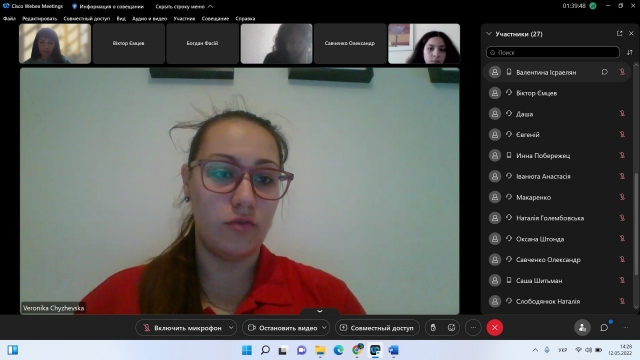This screenshot has width=640, height=360.
Task: Open Word from taskbar
Action: coord(393,350)
